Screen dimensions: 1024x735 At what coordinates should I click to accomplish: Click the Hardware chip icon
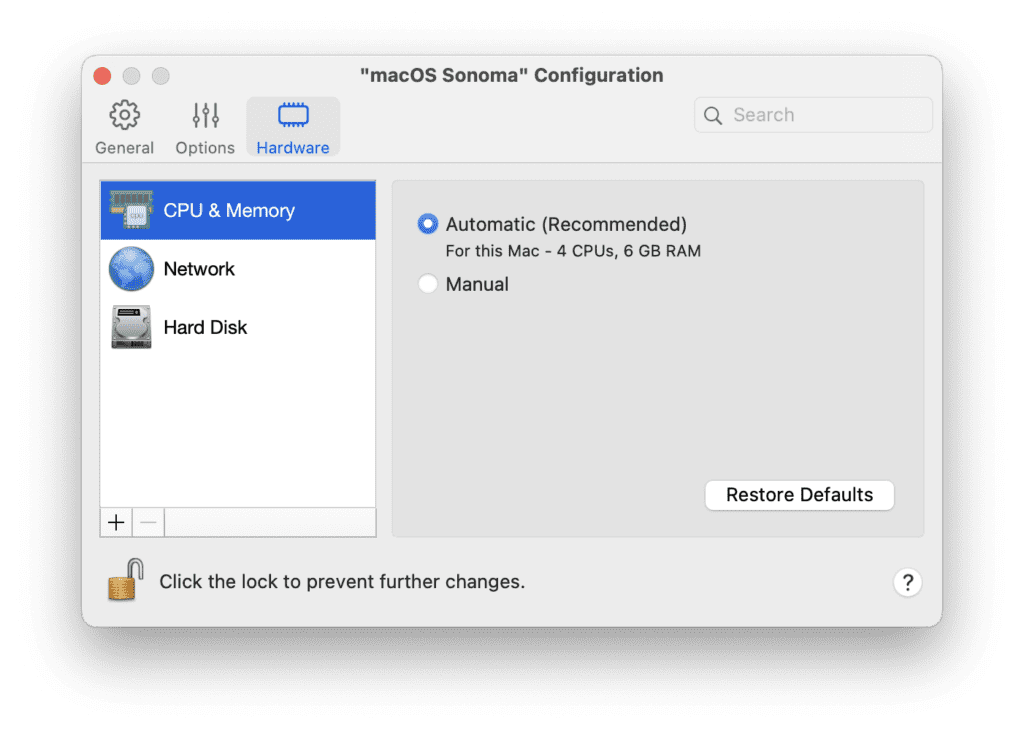[x=292, y=116]
